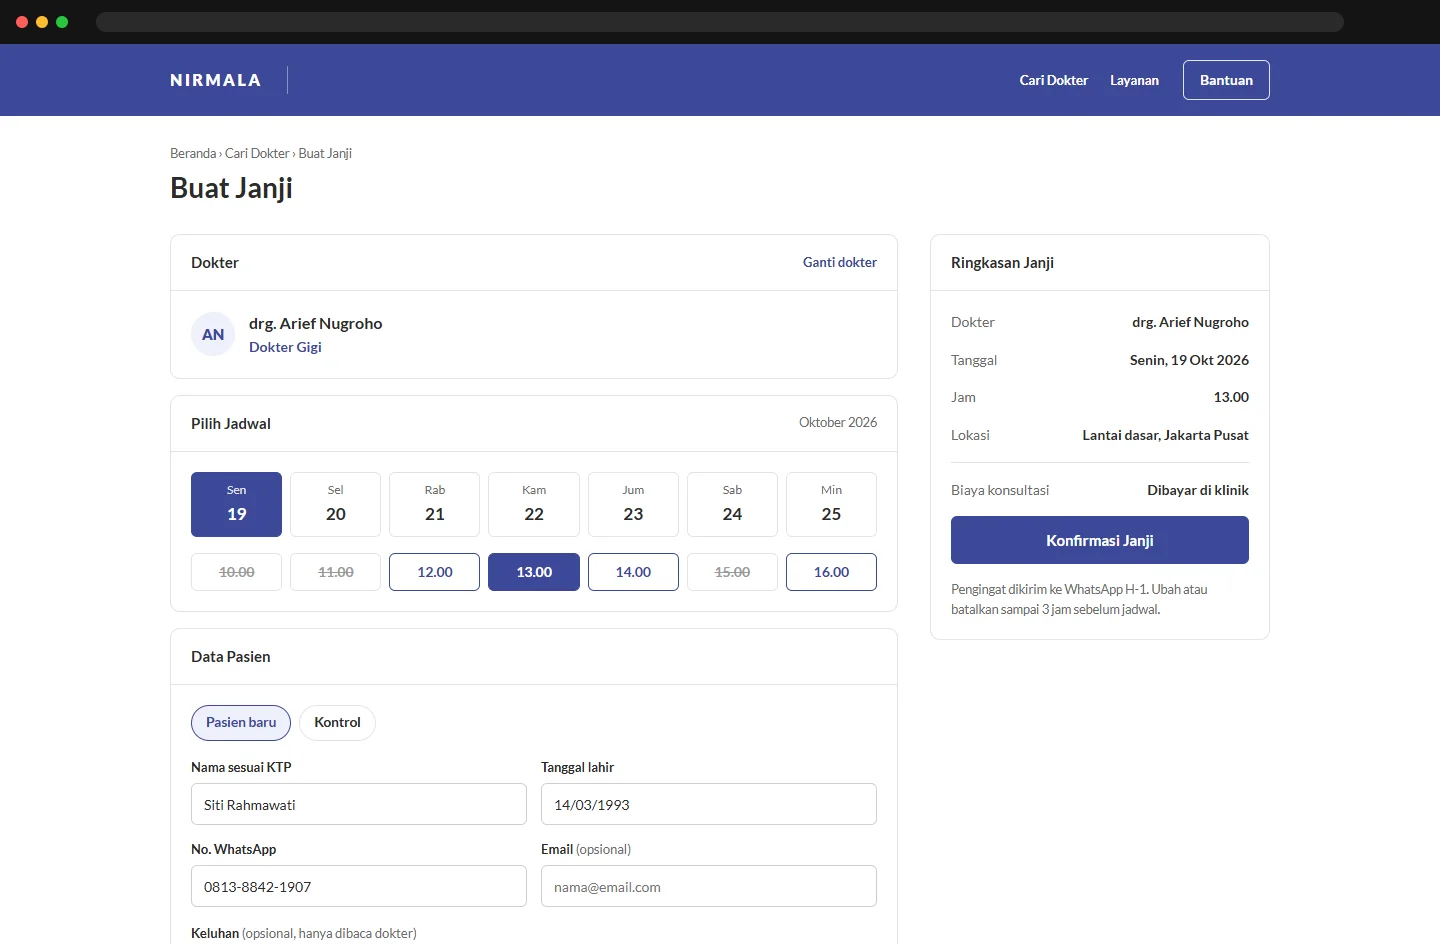Focus the Email input field
This screenshot has width=1440, height=944.
[709, 886]
